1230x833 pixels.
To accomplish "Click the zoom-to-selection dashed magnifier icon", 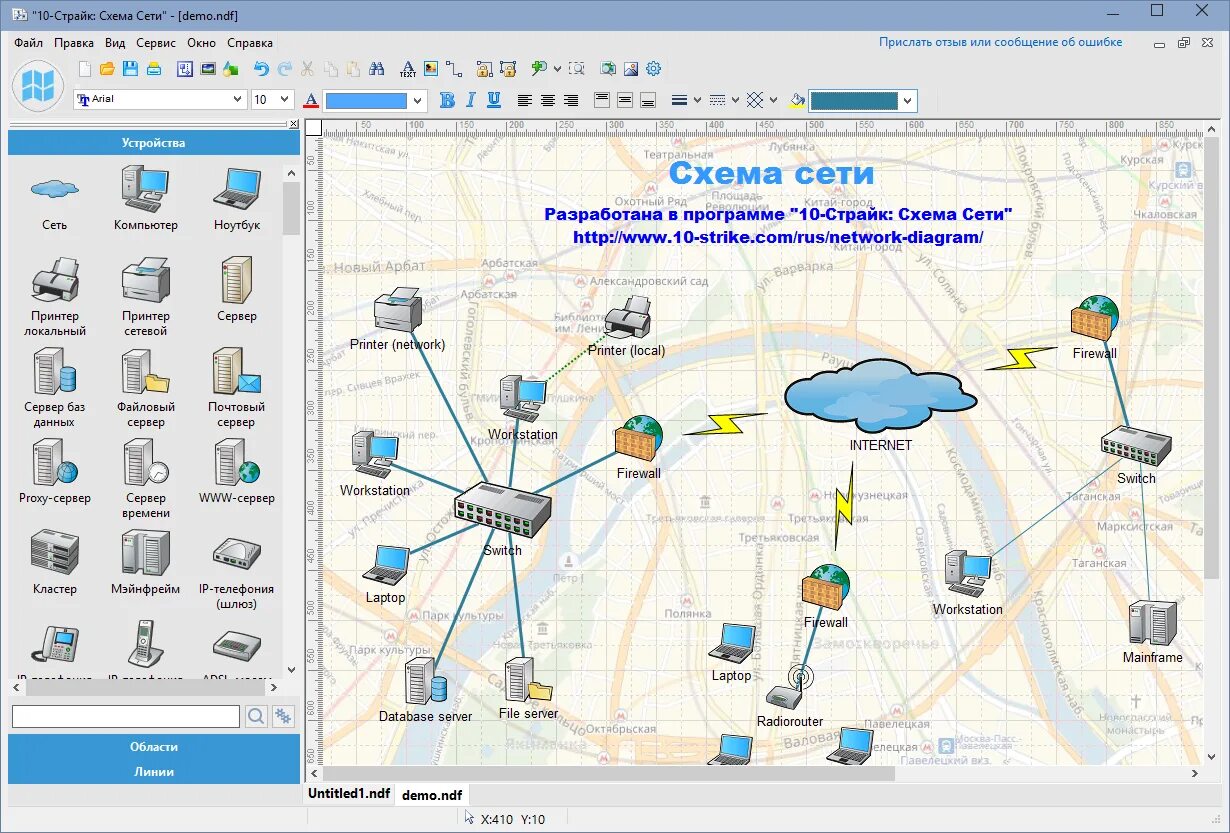I will tap(577, 69).
